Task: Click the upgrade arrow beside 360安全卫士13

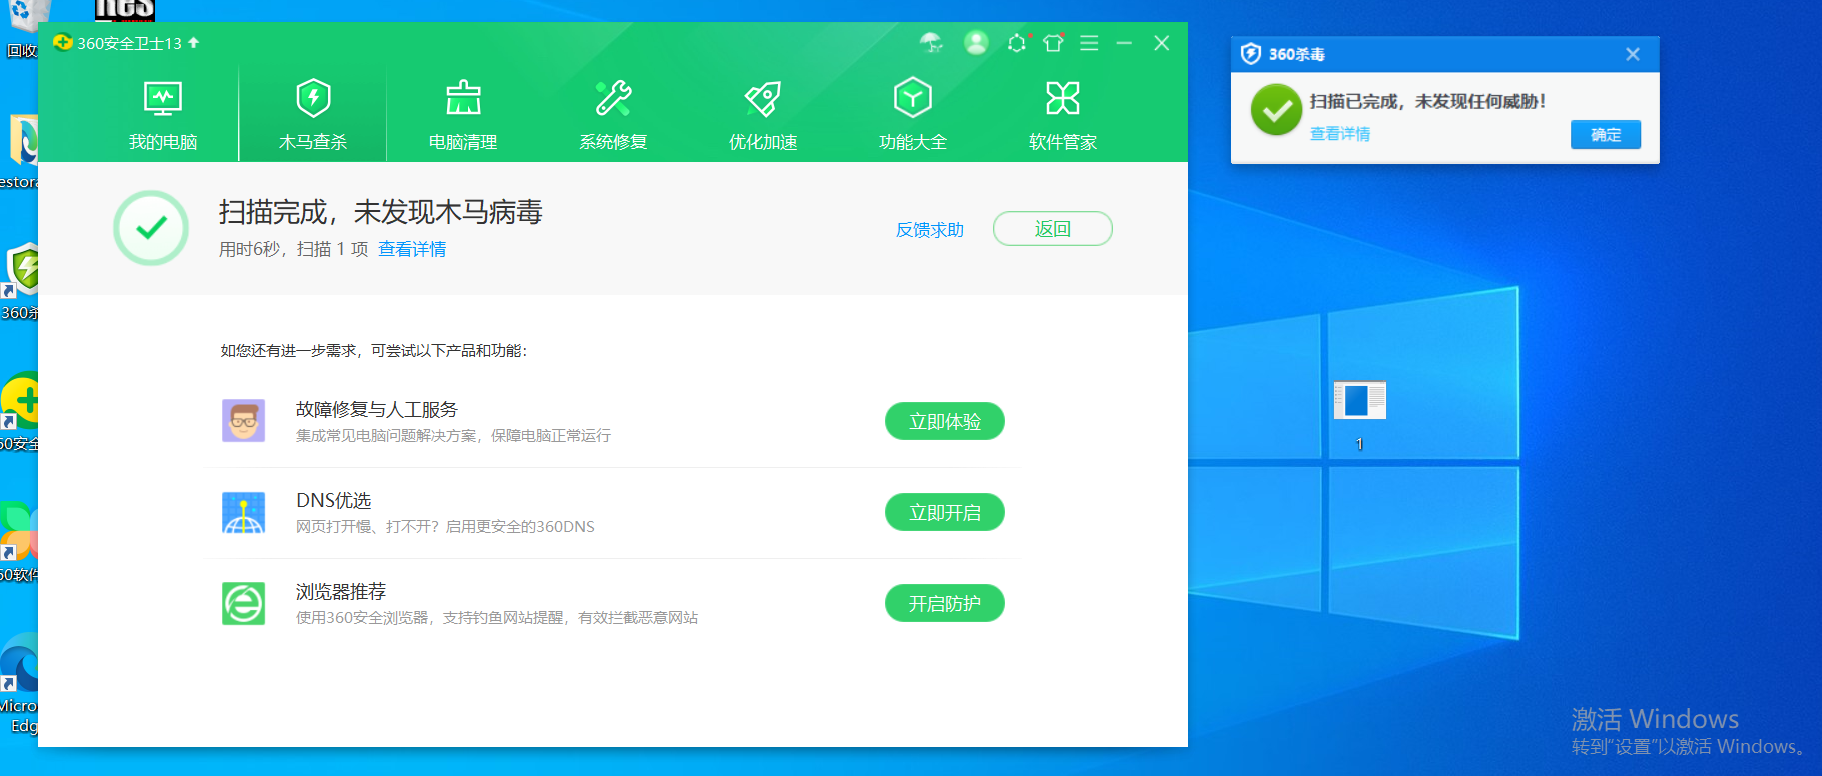Action: [194, 43]
